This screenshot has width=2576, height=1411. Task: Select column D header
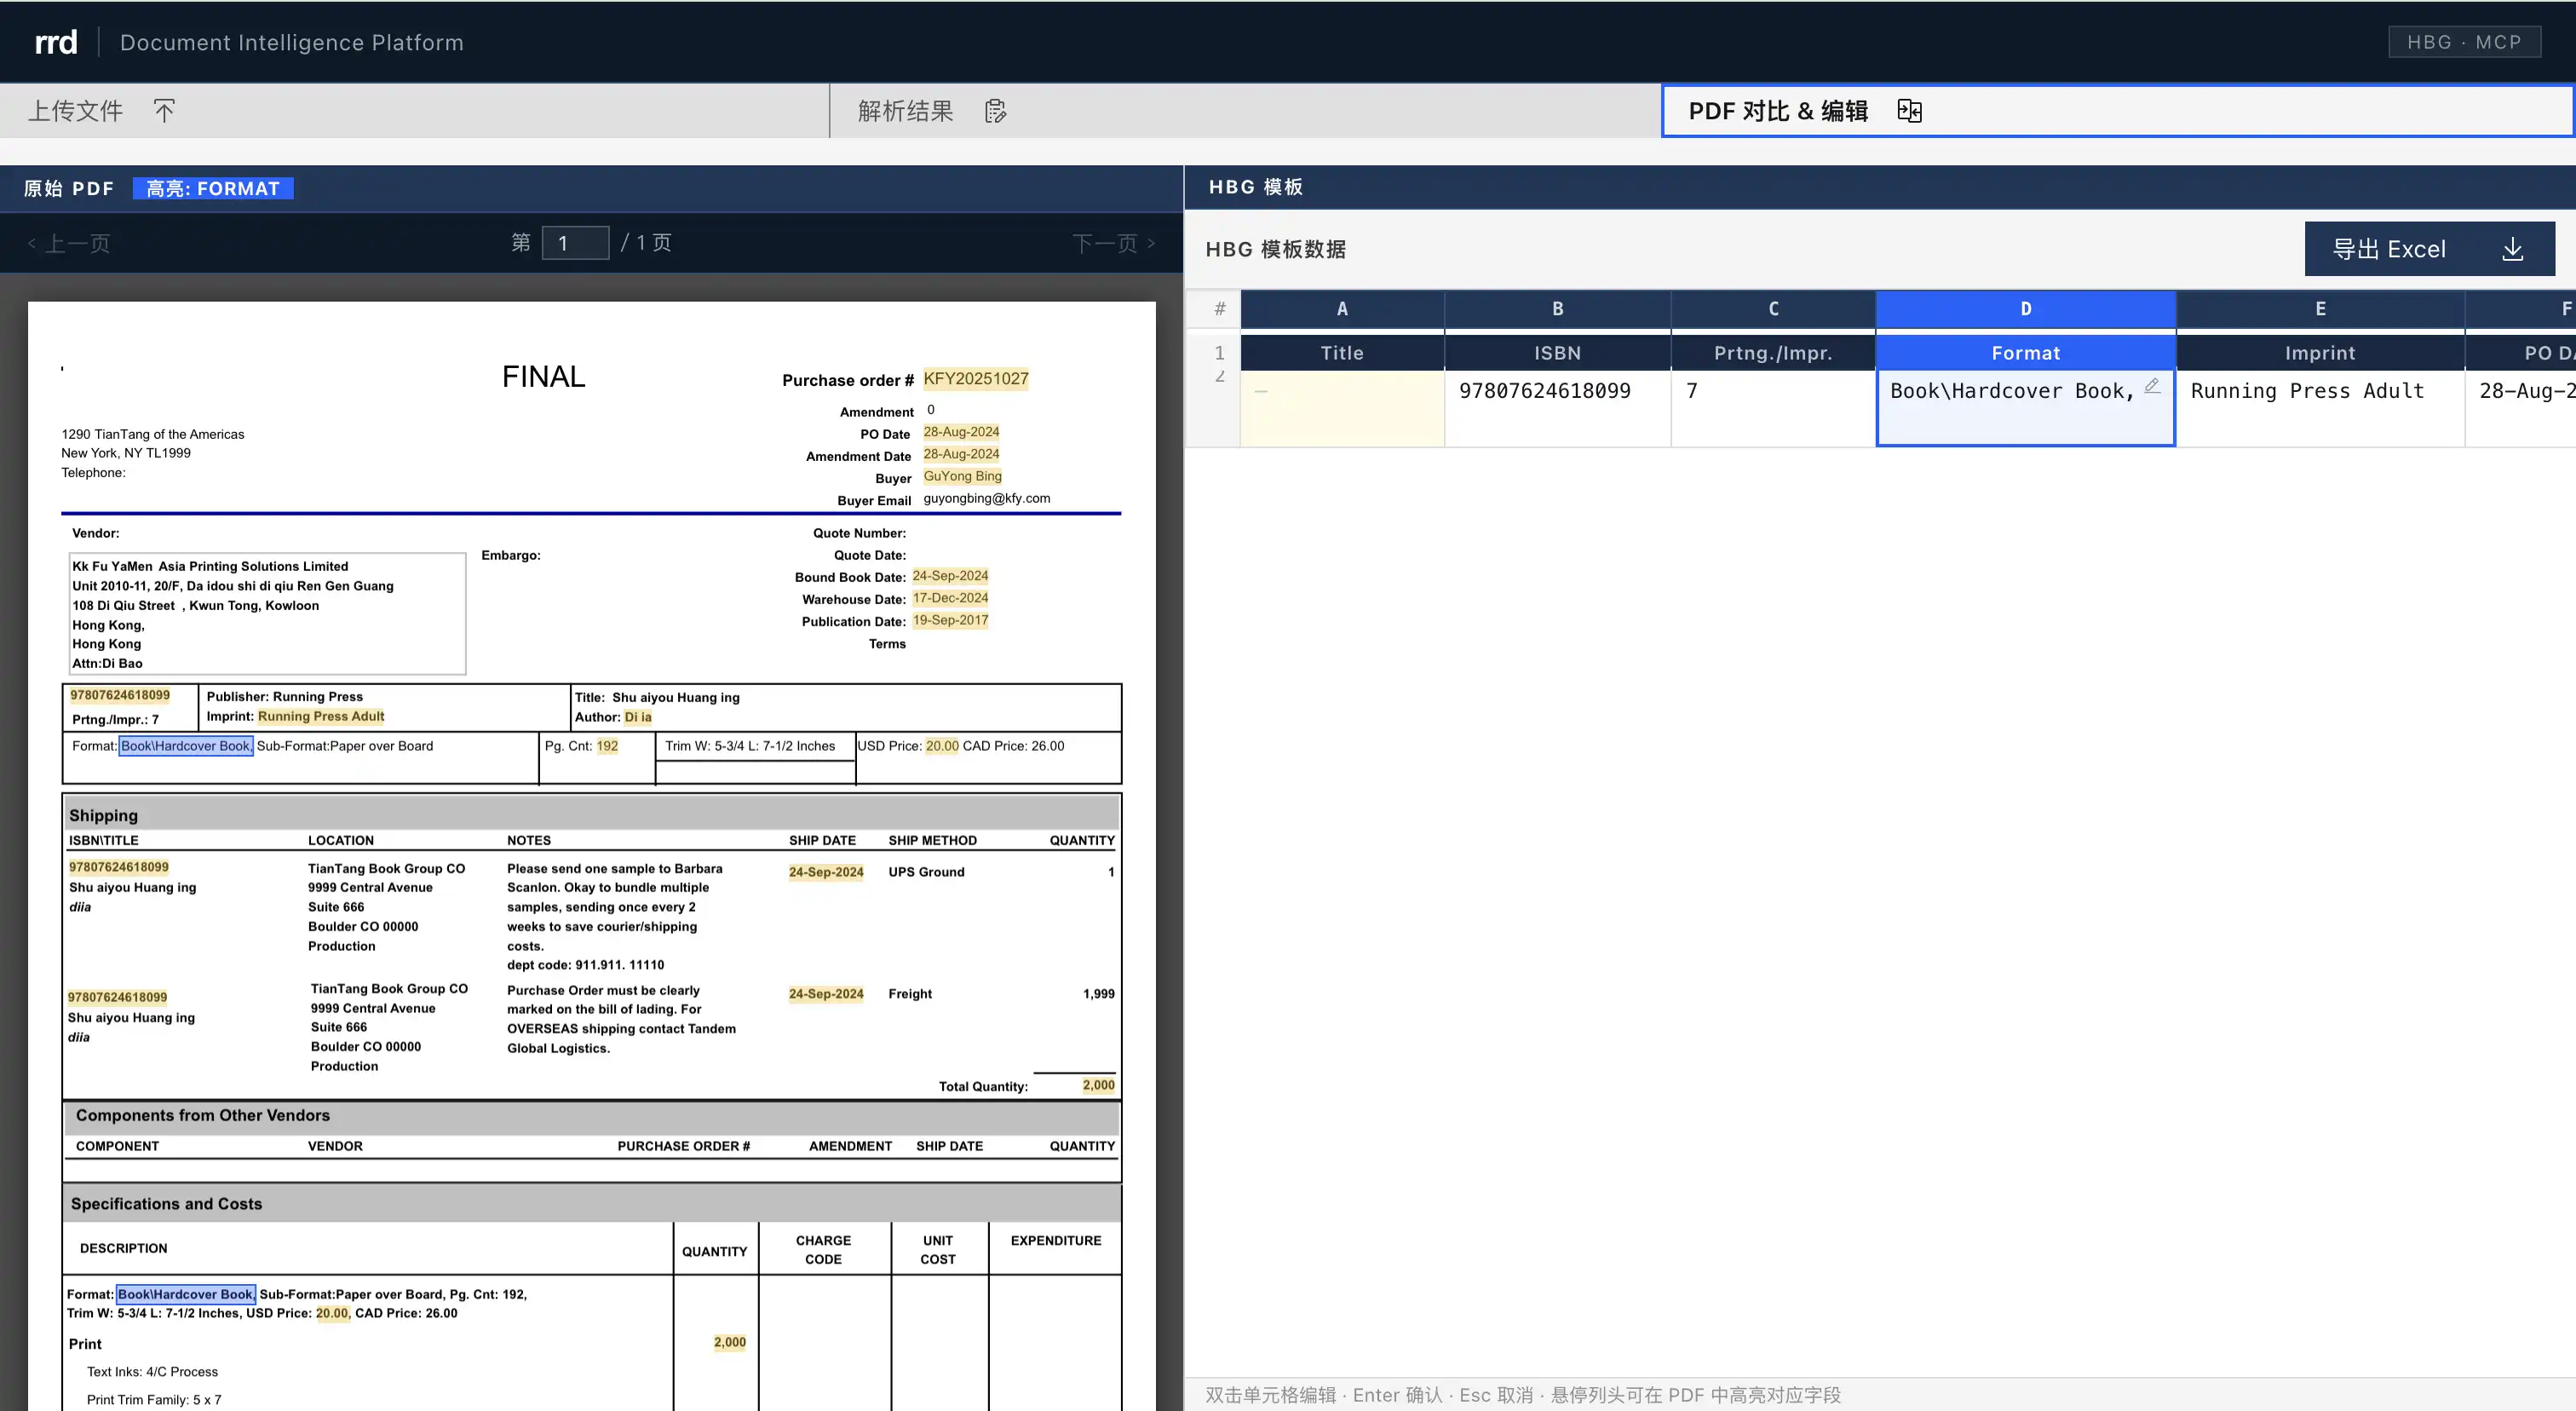tap(2025, 309)
